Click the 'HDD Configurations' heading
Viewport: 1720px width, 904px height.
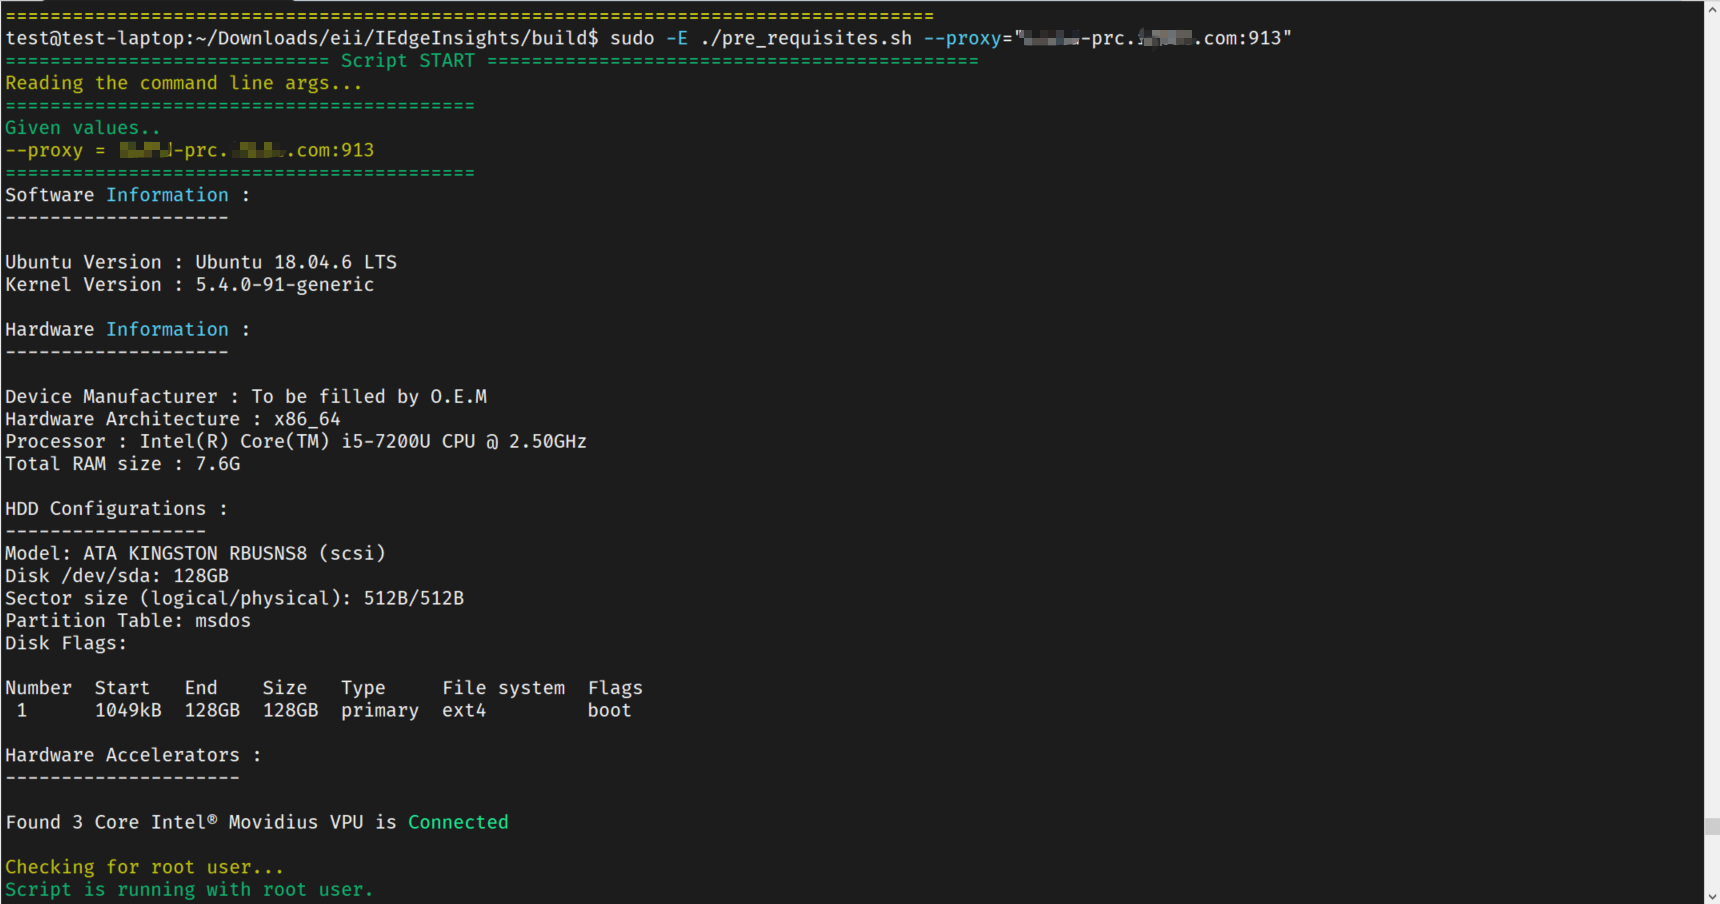point(106,509)
